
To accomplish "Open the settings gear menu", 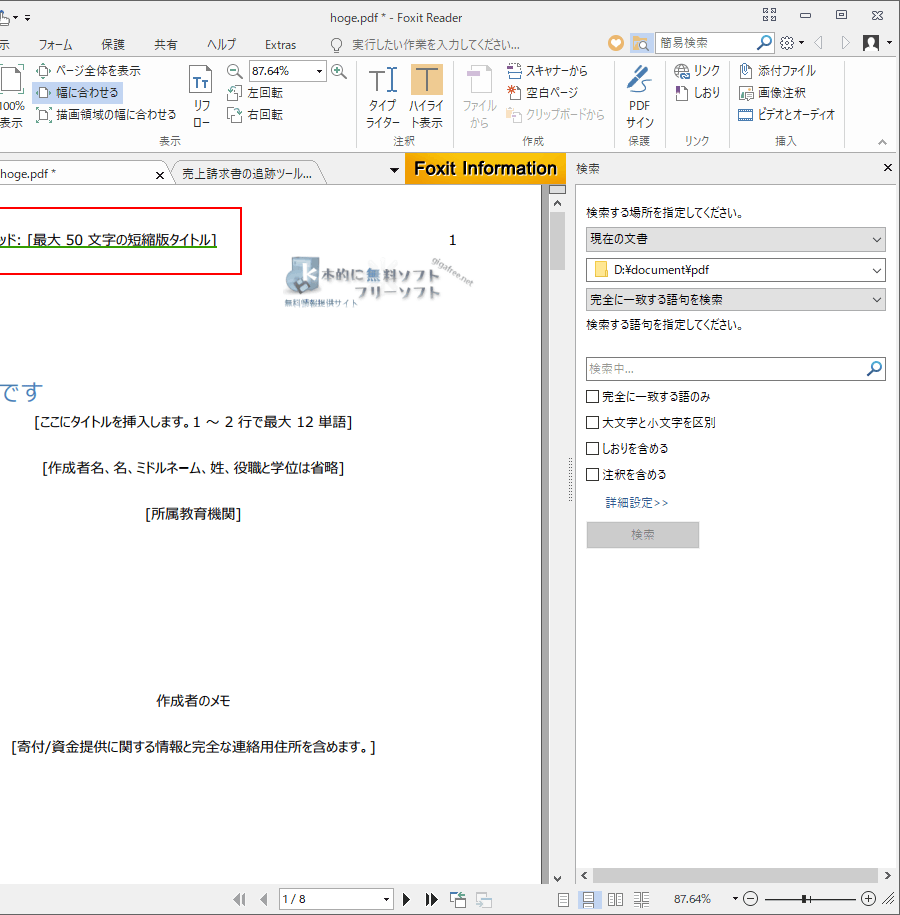I will (791, 43).
